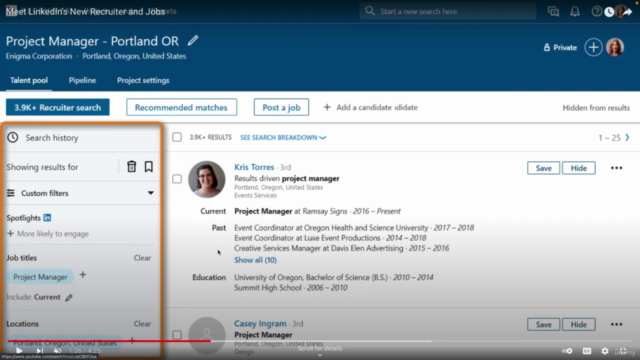Open Hidden from results link
Screen dimensions: 640x360
(x=596, y=108)
